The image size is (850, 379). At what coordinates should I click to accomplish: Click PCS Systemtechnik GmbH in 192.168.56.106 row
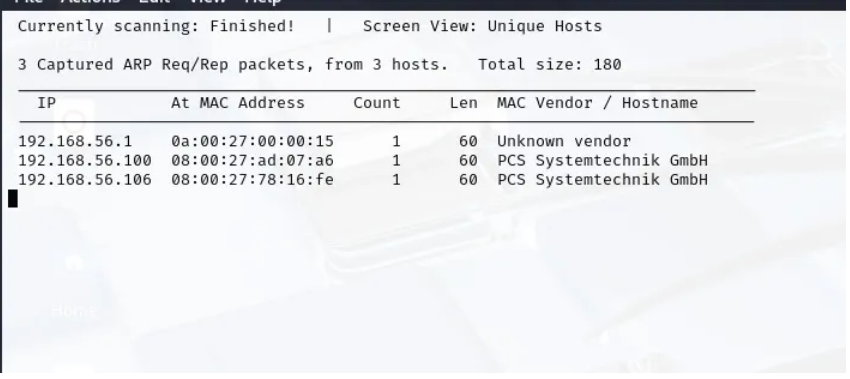(x=602, y=179)
